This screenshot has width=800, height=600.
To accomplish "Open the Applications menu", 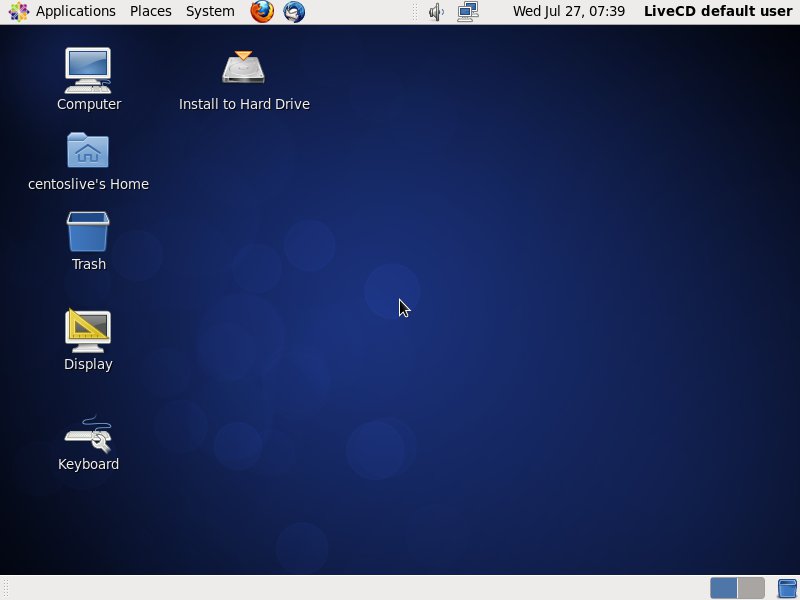I will [62, 11].
